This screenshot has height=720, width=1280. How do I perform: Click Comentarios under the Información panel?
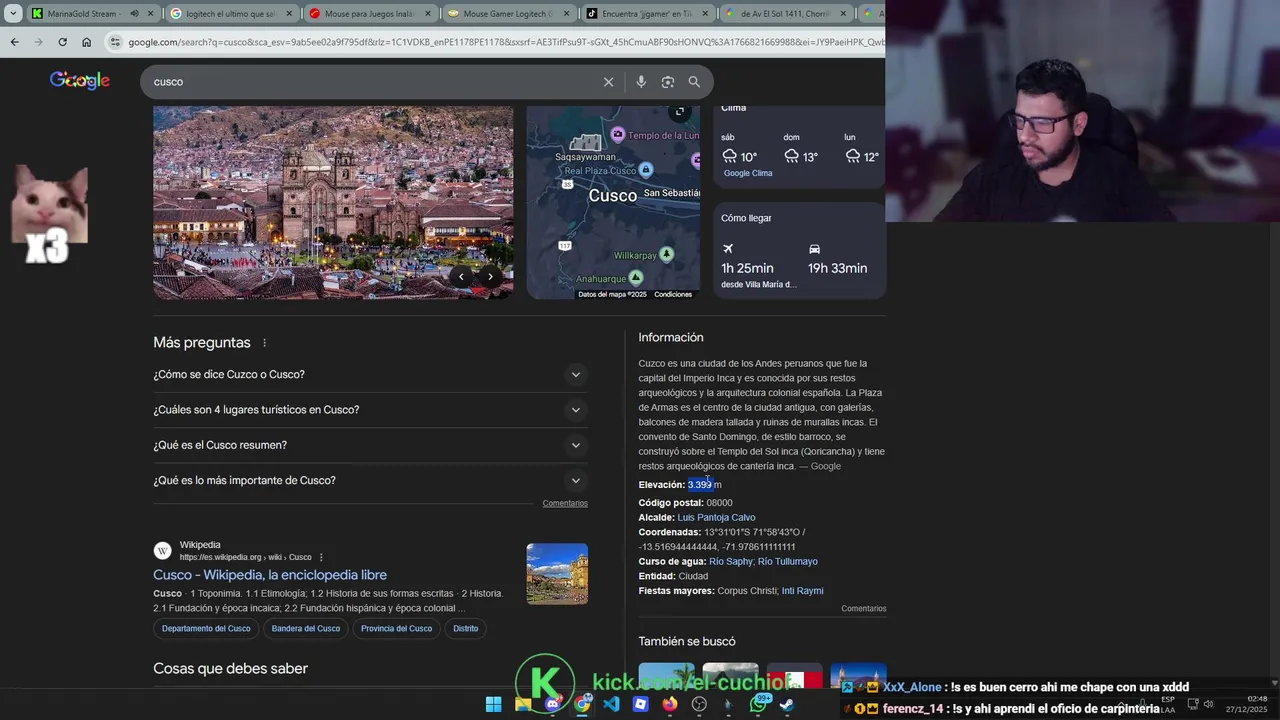[x=863, y=608]
